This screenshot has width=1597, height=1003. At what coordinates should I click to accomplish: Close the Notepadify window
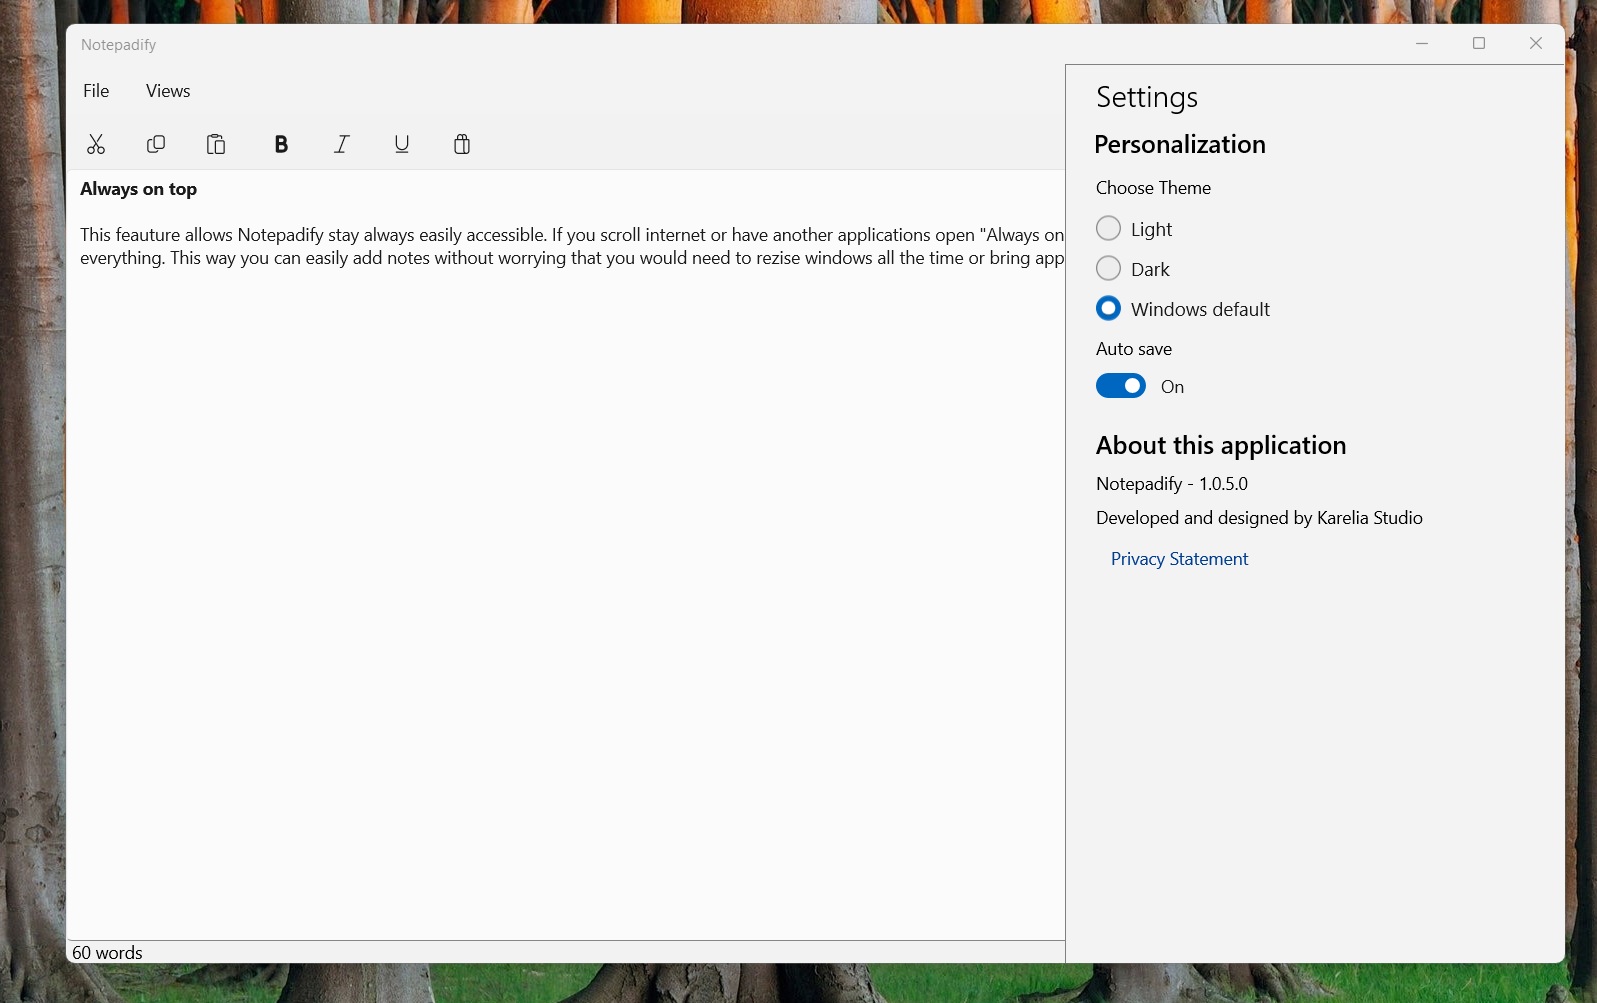pyautogui.click(x=1536, y=43)
